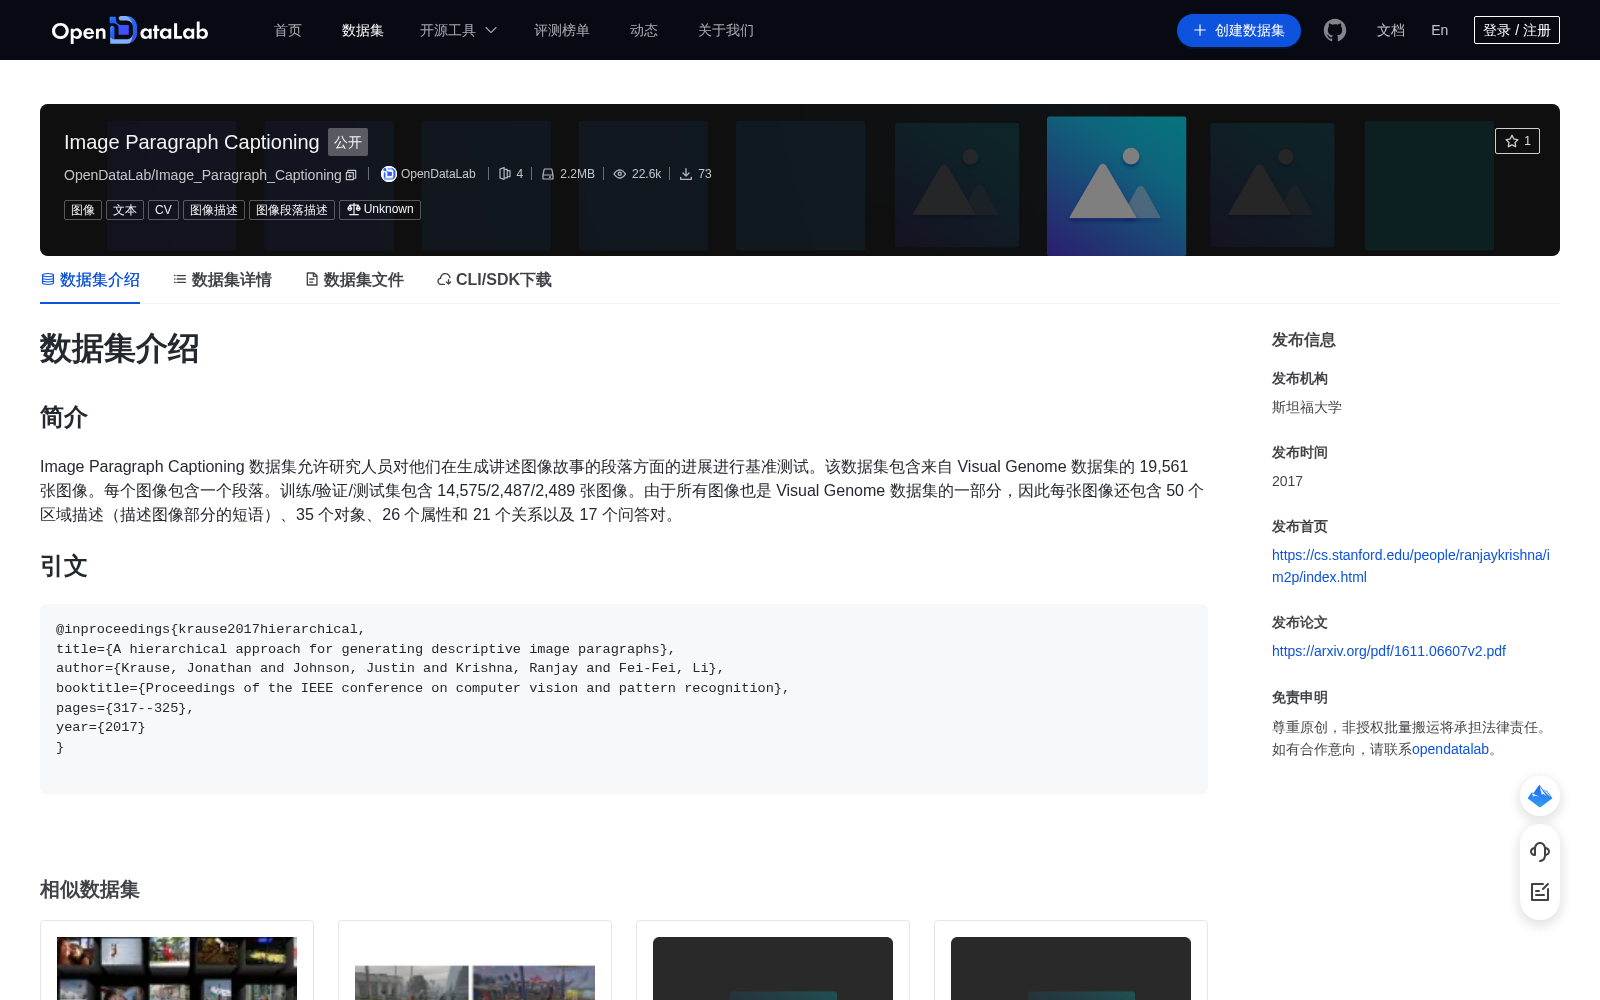Viewport: 1600px width, 1000px height.
Task: Open the arxiv.org paper PDF link
Action: pos(1389,651)
